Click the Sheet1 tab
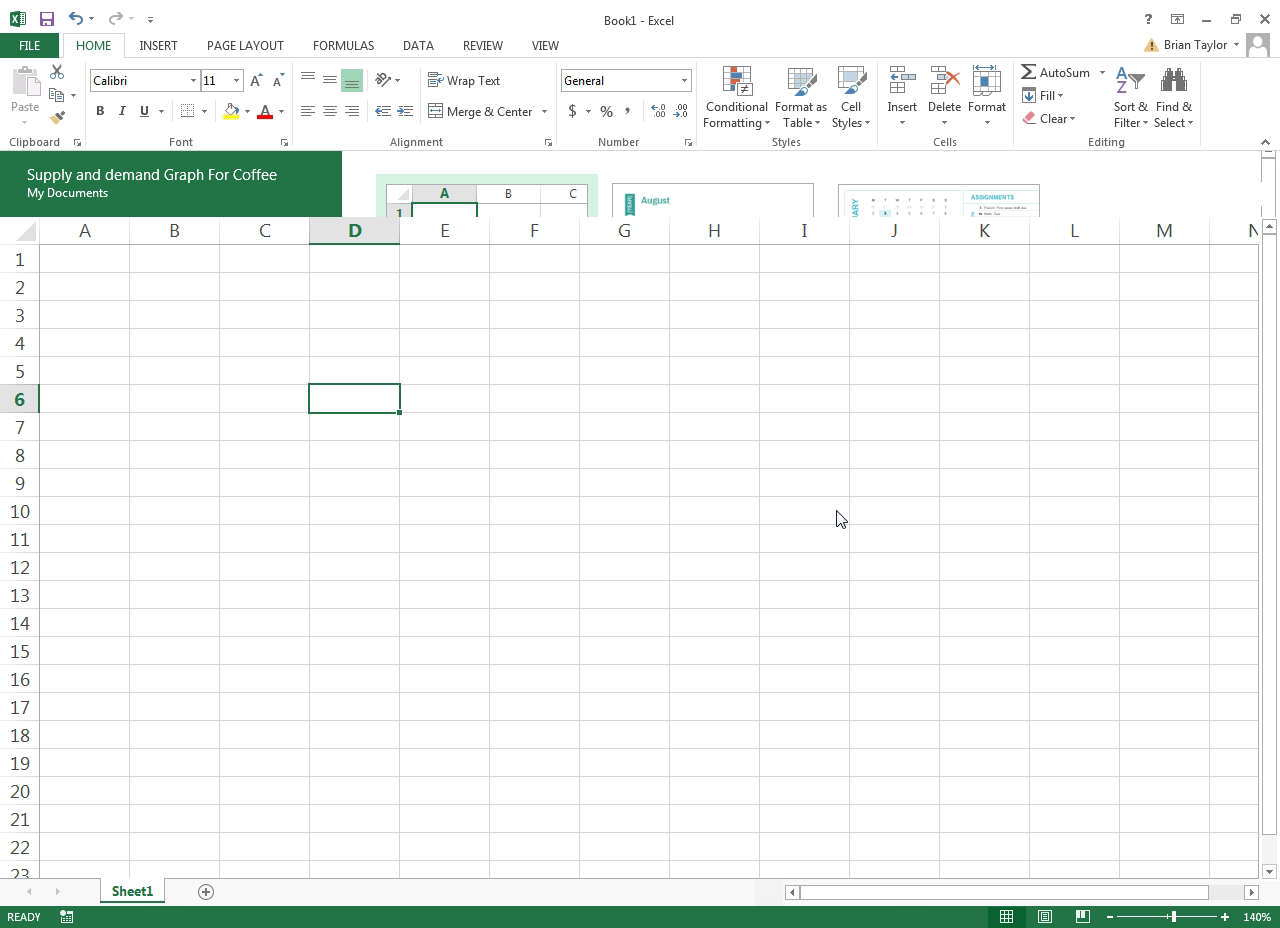 tap(132, 891)
